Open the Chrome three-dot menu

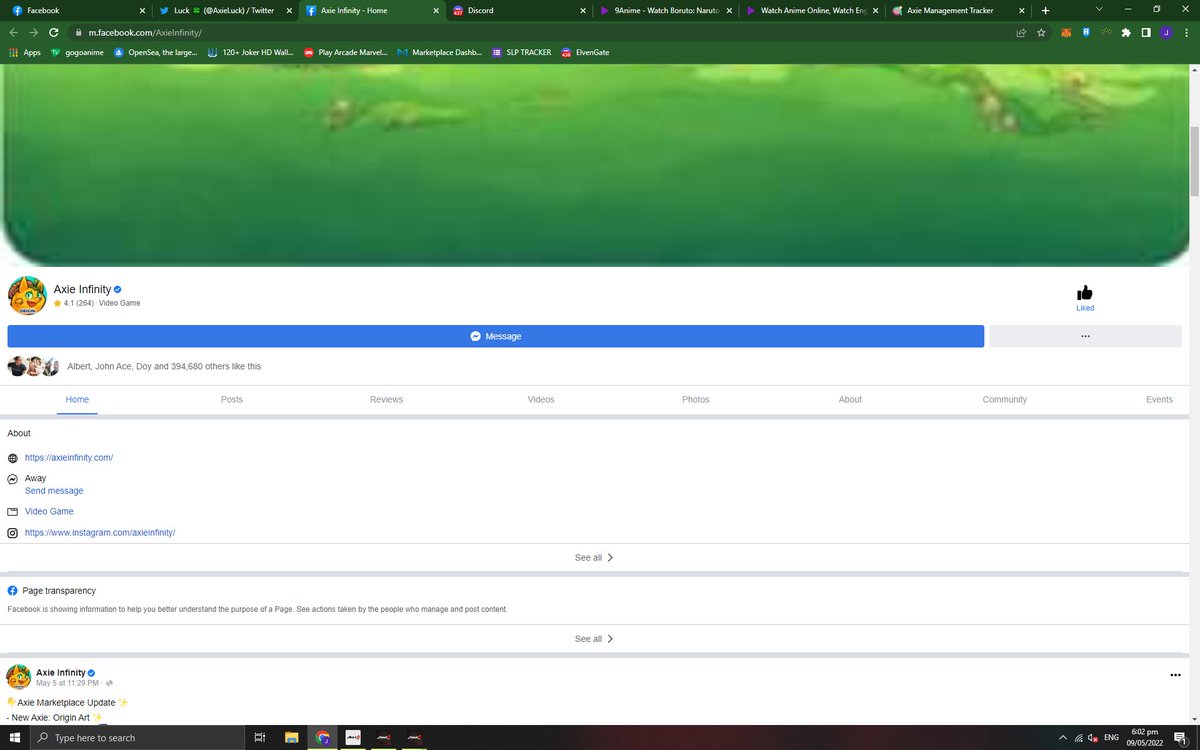[x=1186, y=32]
